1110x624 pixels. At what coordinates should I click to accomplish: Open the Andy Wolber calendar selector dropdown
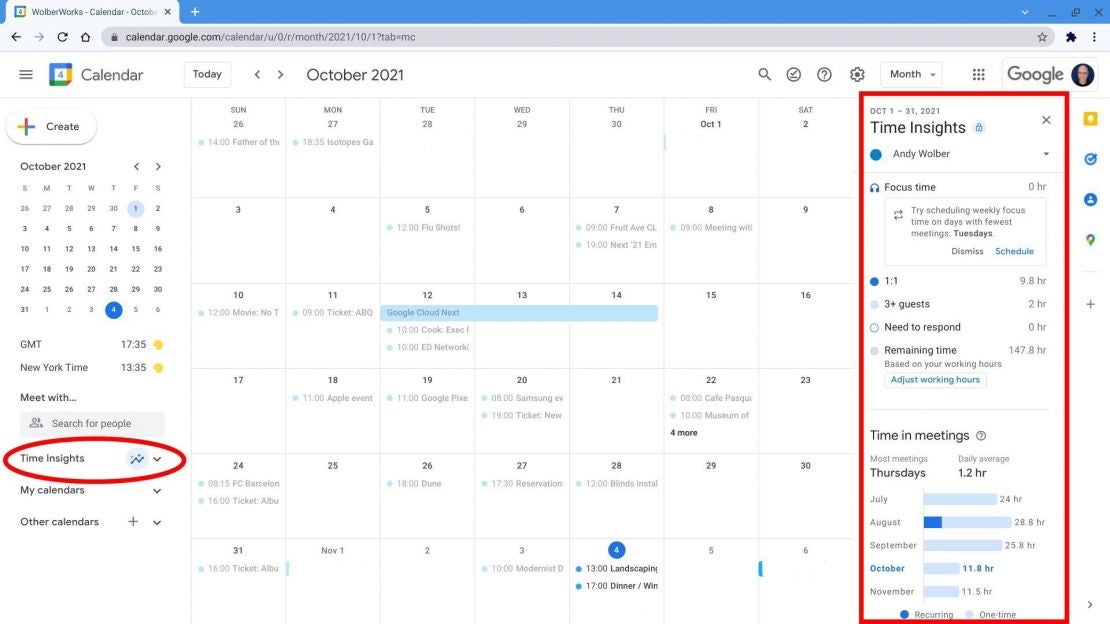(1046, 154)
